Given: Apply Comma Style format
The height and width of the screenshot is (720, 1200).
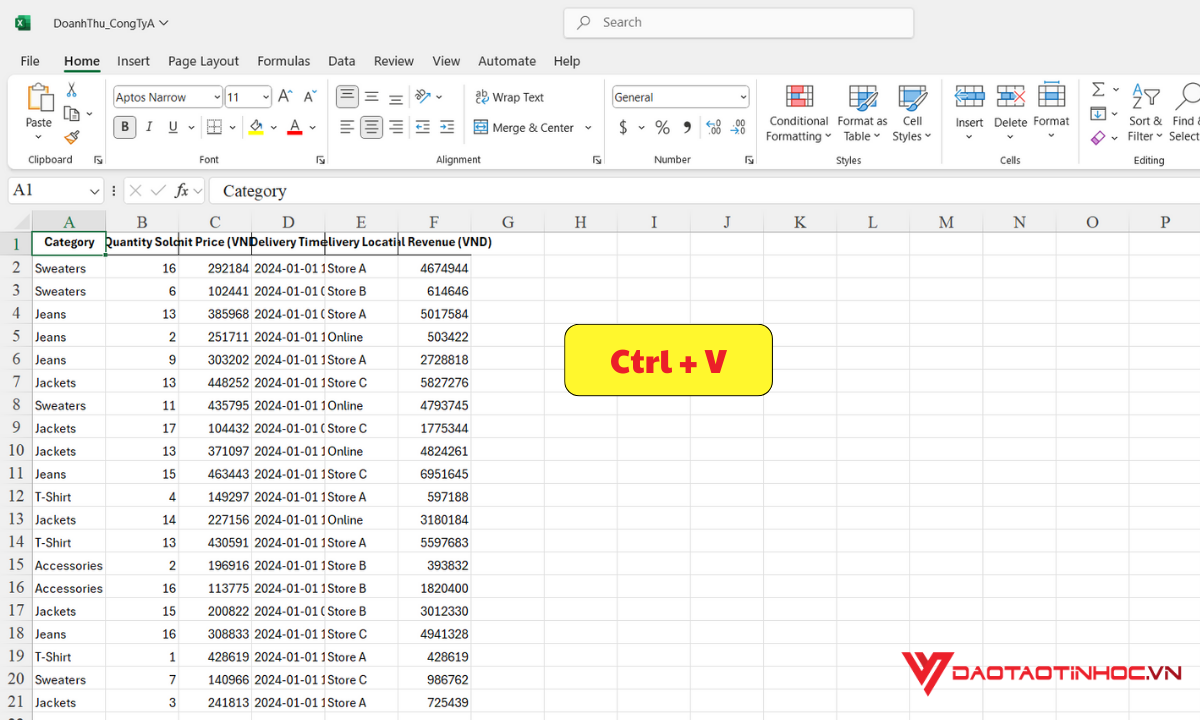Looking at the screenshot, I should [687, 127].
